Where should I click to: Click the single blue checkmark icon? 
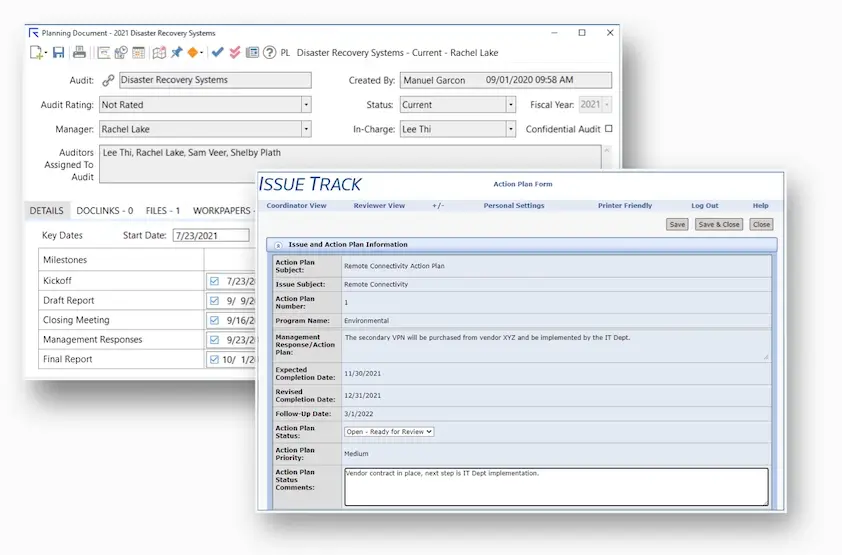click(x=217, y=52)
